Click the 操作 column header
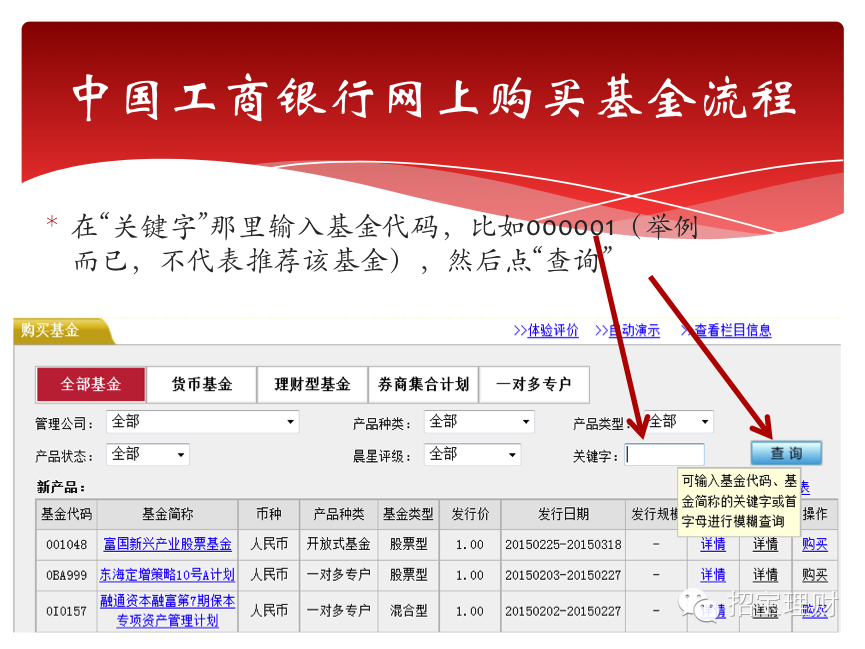Image resolution: width=865 pixels, height=649 pixels. tap(815, 514)
